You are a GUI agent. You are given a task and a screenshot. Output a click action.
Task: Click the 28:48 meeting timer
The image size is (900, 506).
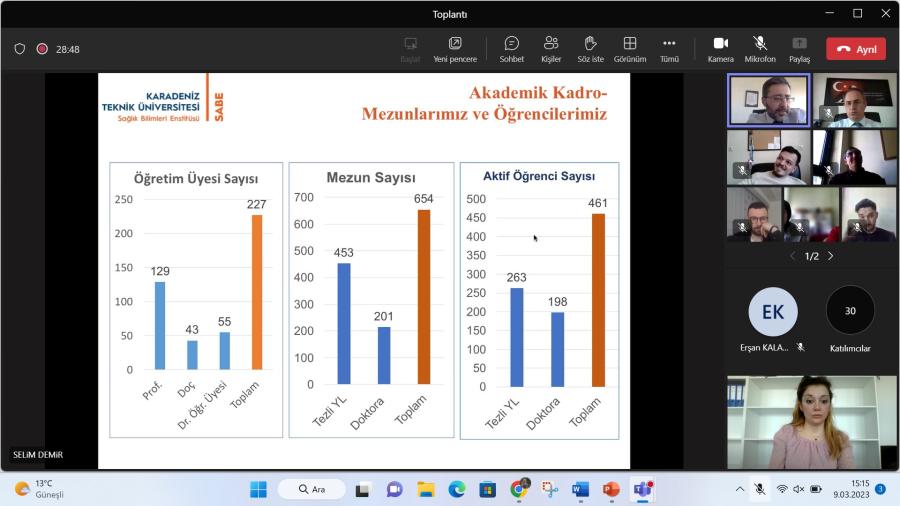click(x=68, y=49)
